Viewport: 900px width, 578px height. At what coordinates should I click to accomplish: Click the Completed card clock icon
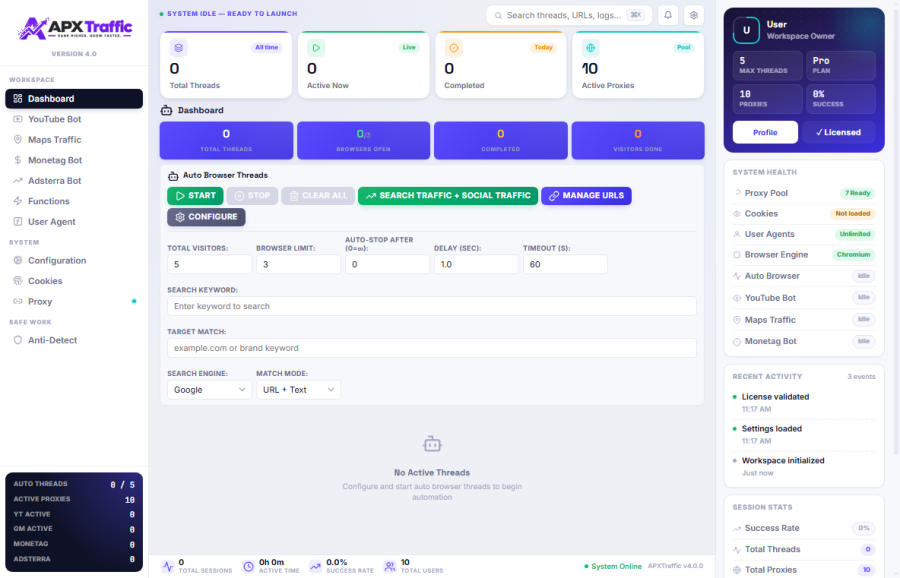tap(453, 48)
